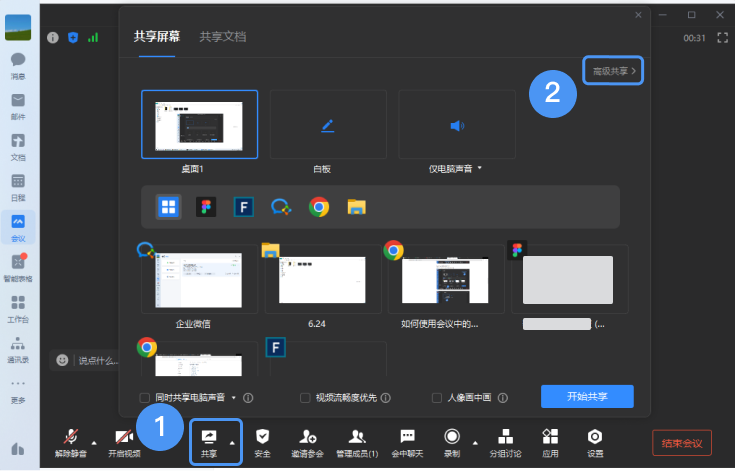Screen dimensions: 735x471
Task: Expand 仅电脑声音 dropdown arrow
Action: pyautogui.click(x=480, y=169)
